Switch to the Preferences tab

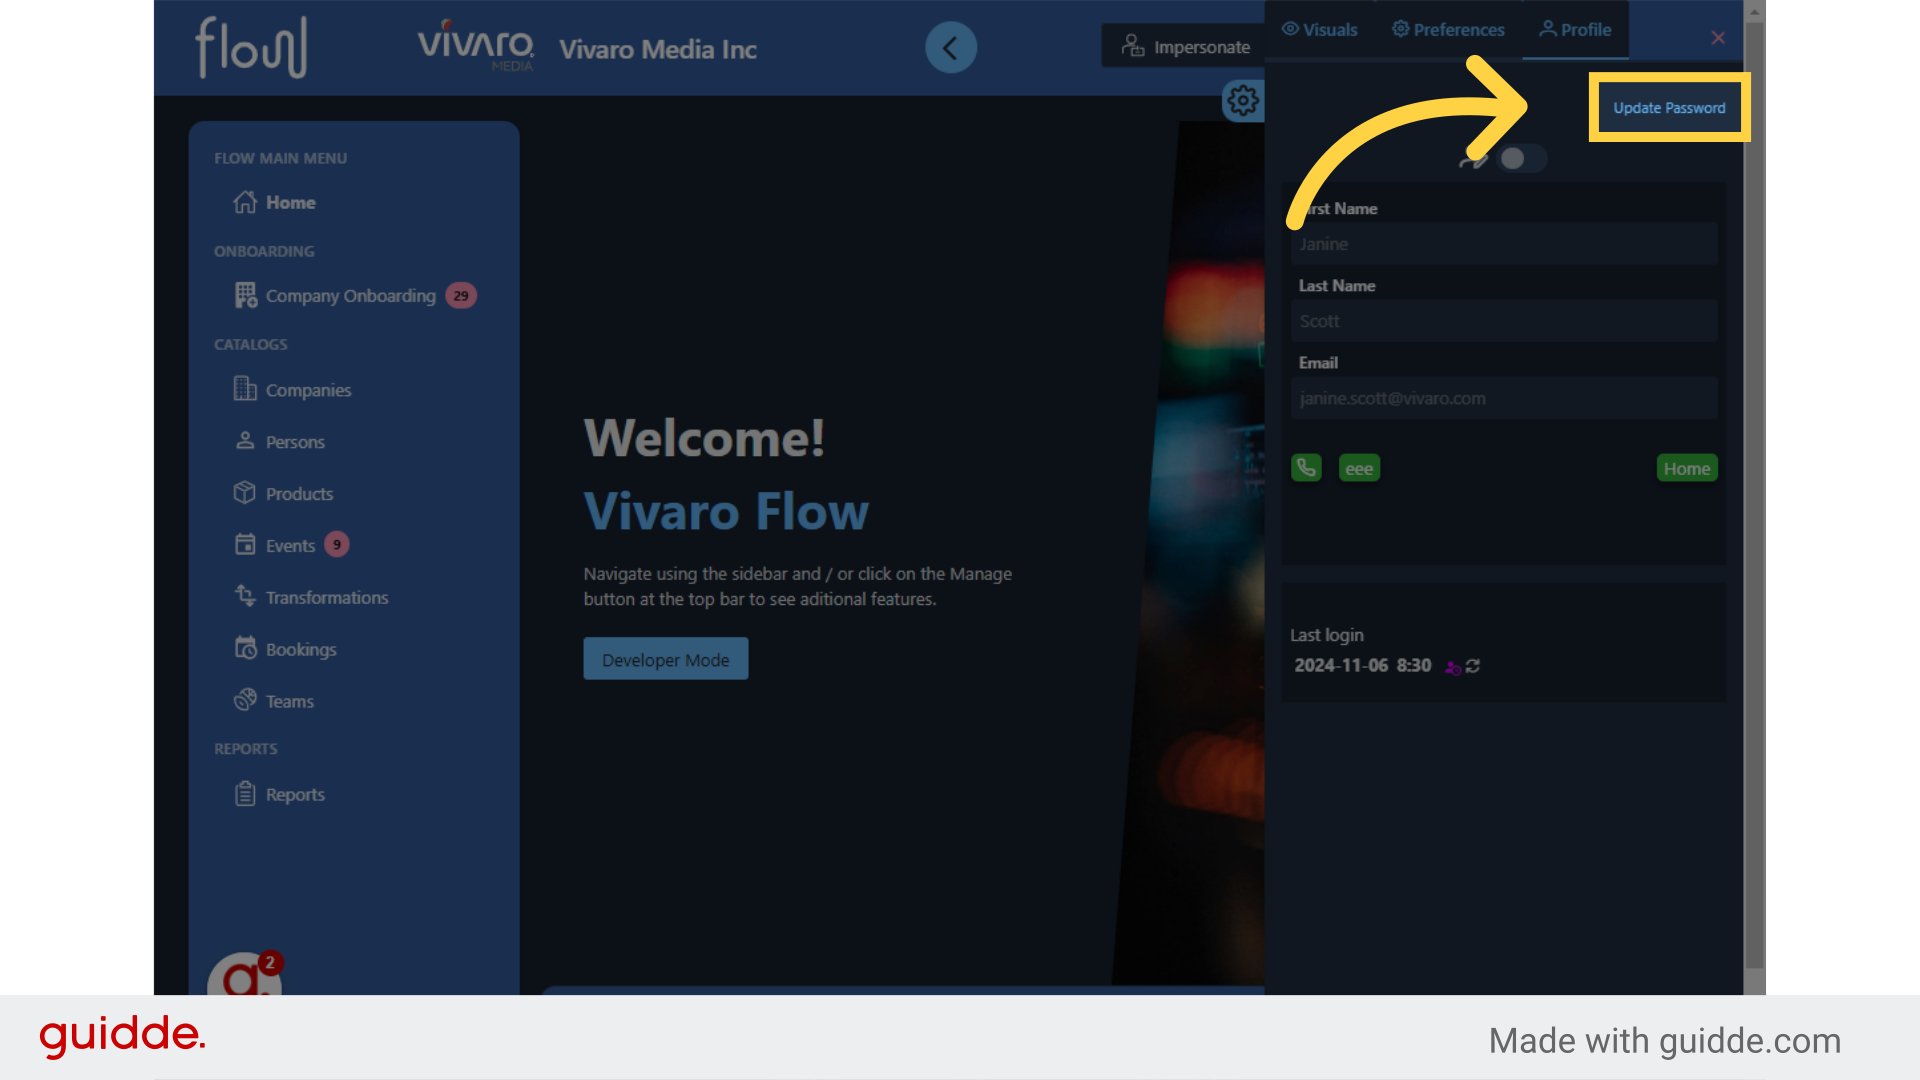pos(1447,30)
